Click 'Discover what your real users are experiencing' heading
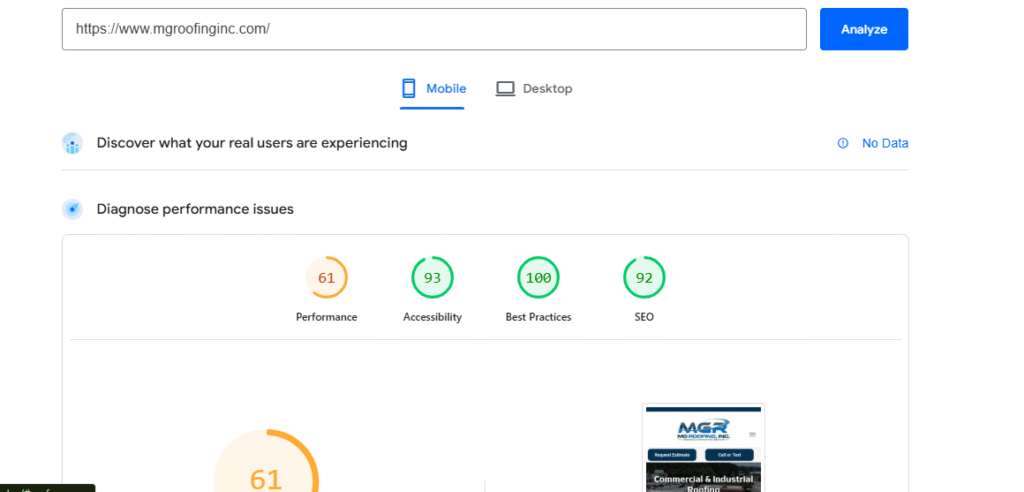Image resolution: width=1024 pixels, height=492 pixels. tap(252, 143)
